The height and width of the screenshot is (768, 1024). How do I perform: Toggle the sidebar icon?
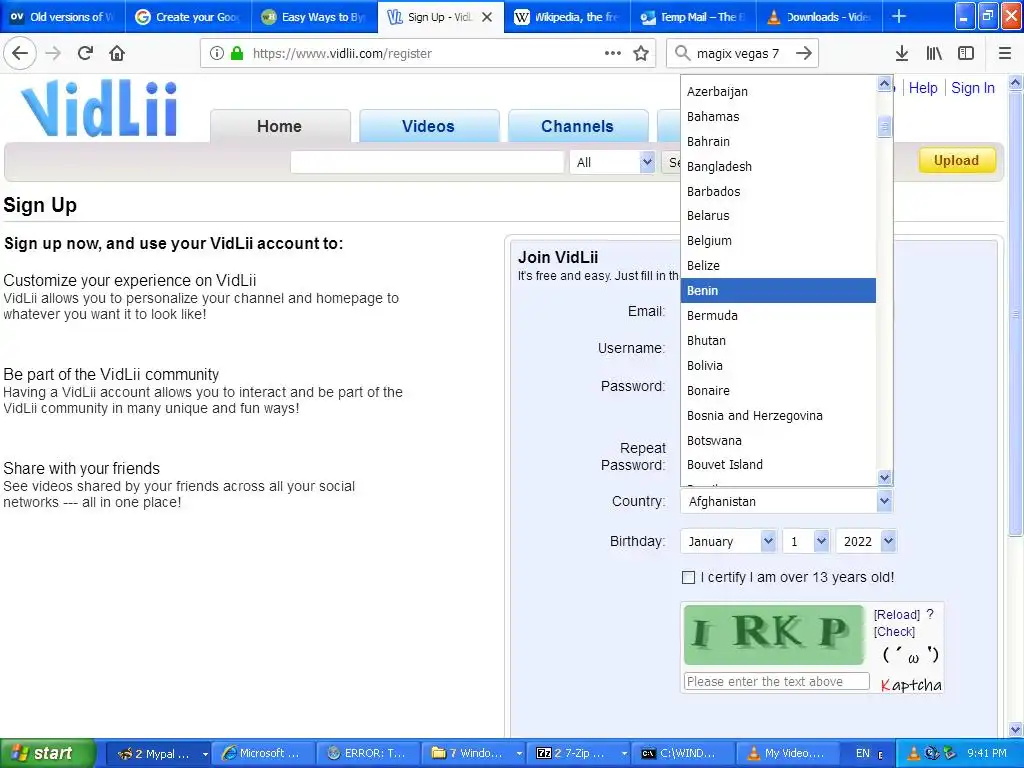(966, 53)
